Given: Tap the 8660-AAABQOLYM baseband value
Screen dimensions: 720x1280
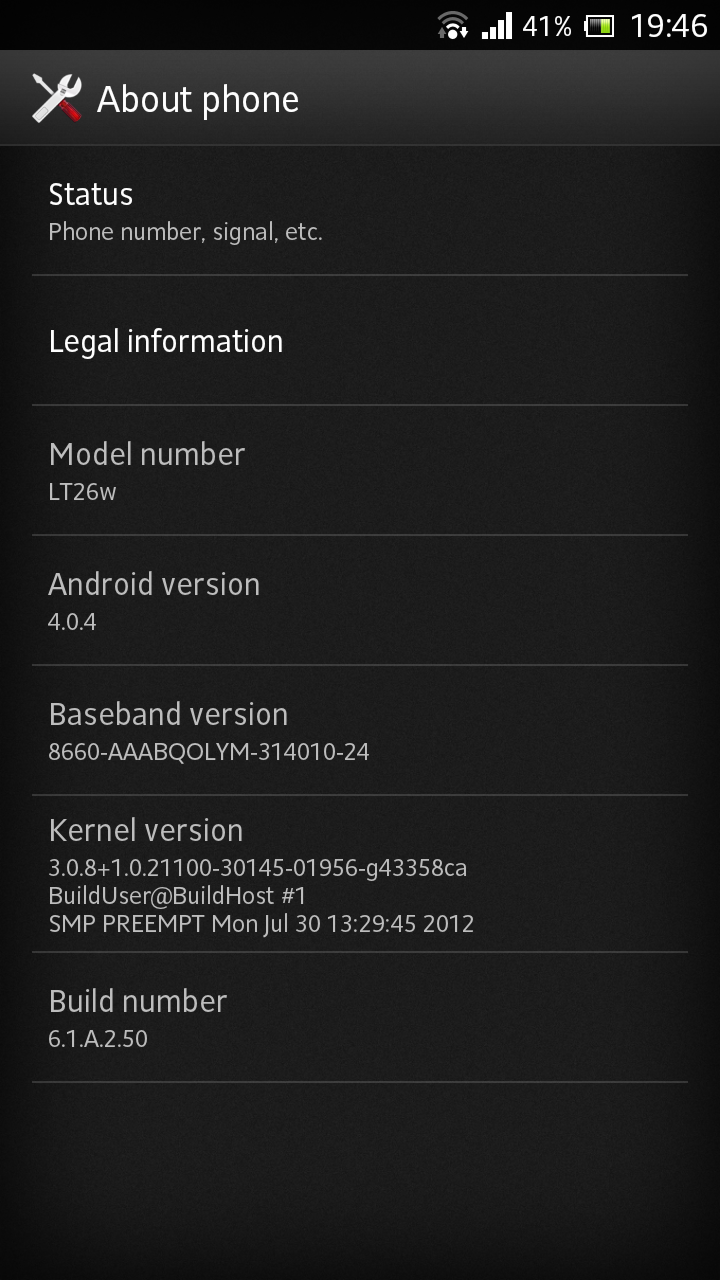Looking at the screenshot, I should pos(209,752).
